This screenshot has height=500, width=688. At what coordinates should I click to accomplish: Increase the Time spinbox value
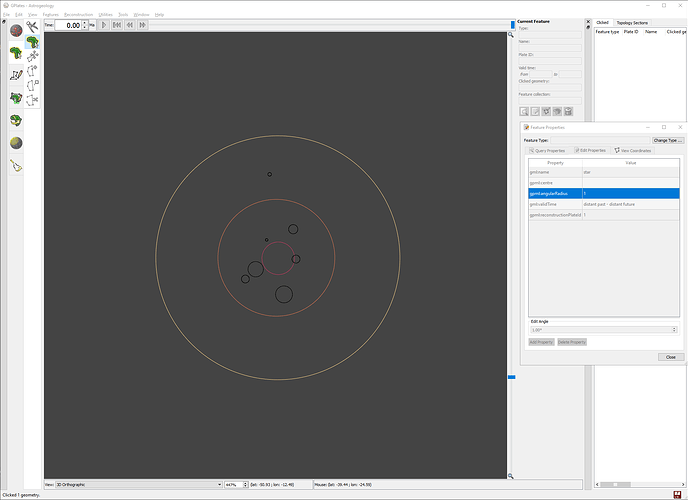(85, 23)
